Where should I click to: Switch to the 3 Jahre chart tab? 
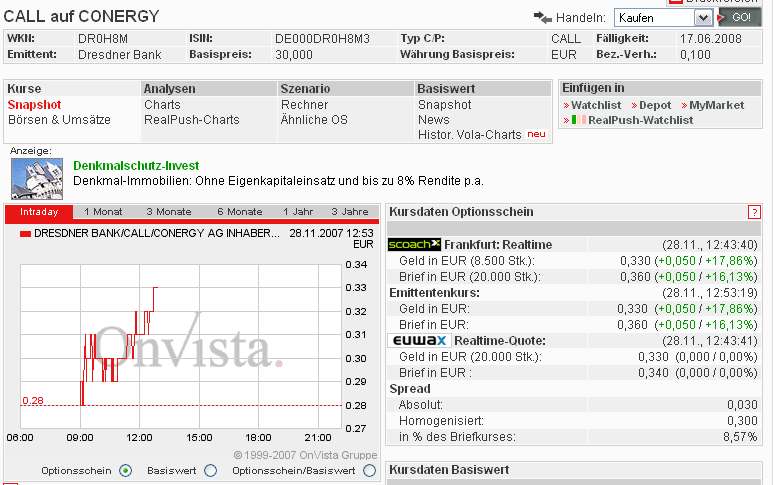[350, 212]
